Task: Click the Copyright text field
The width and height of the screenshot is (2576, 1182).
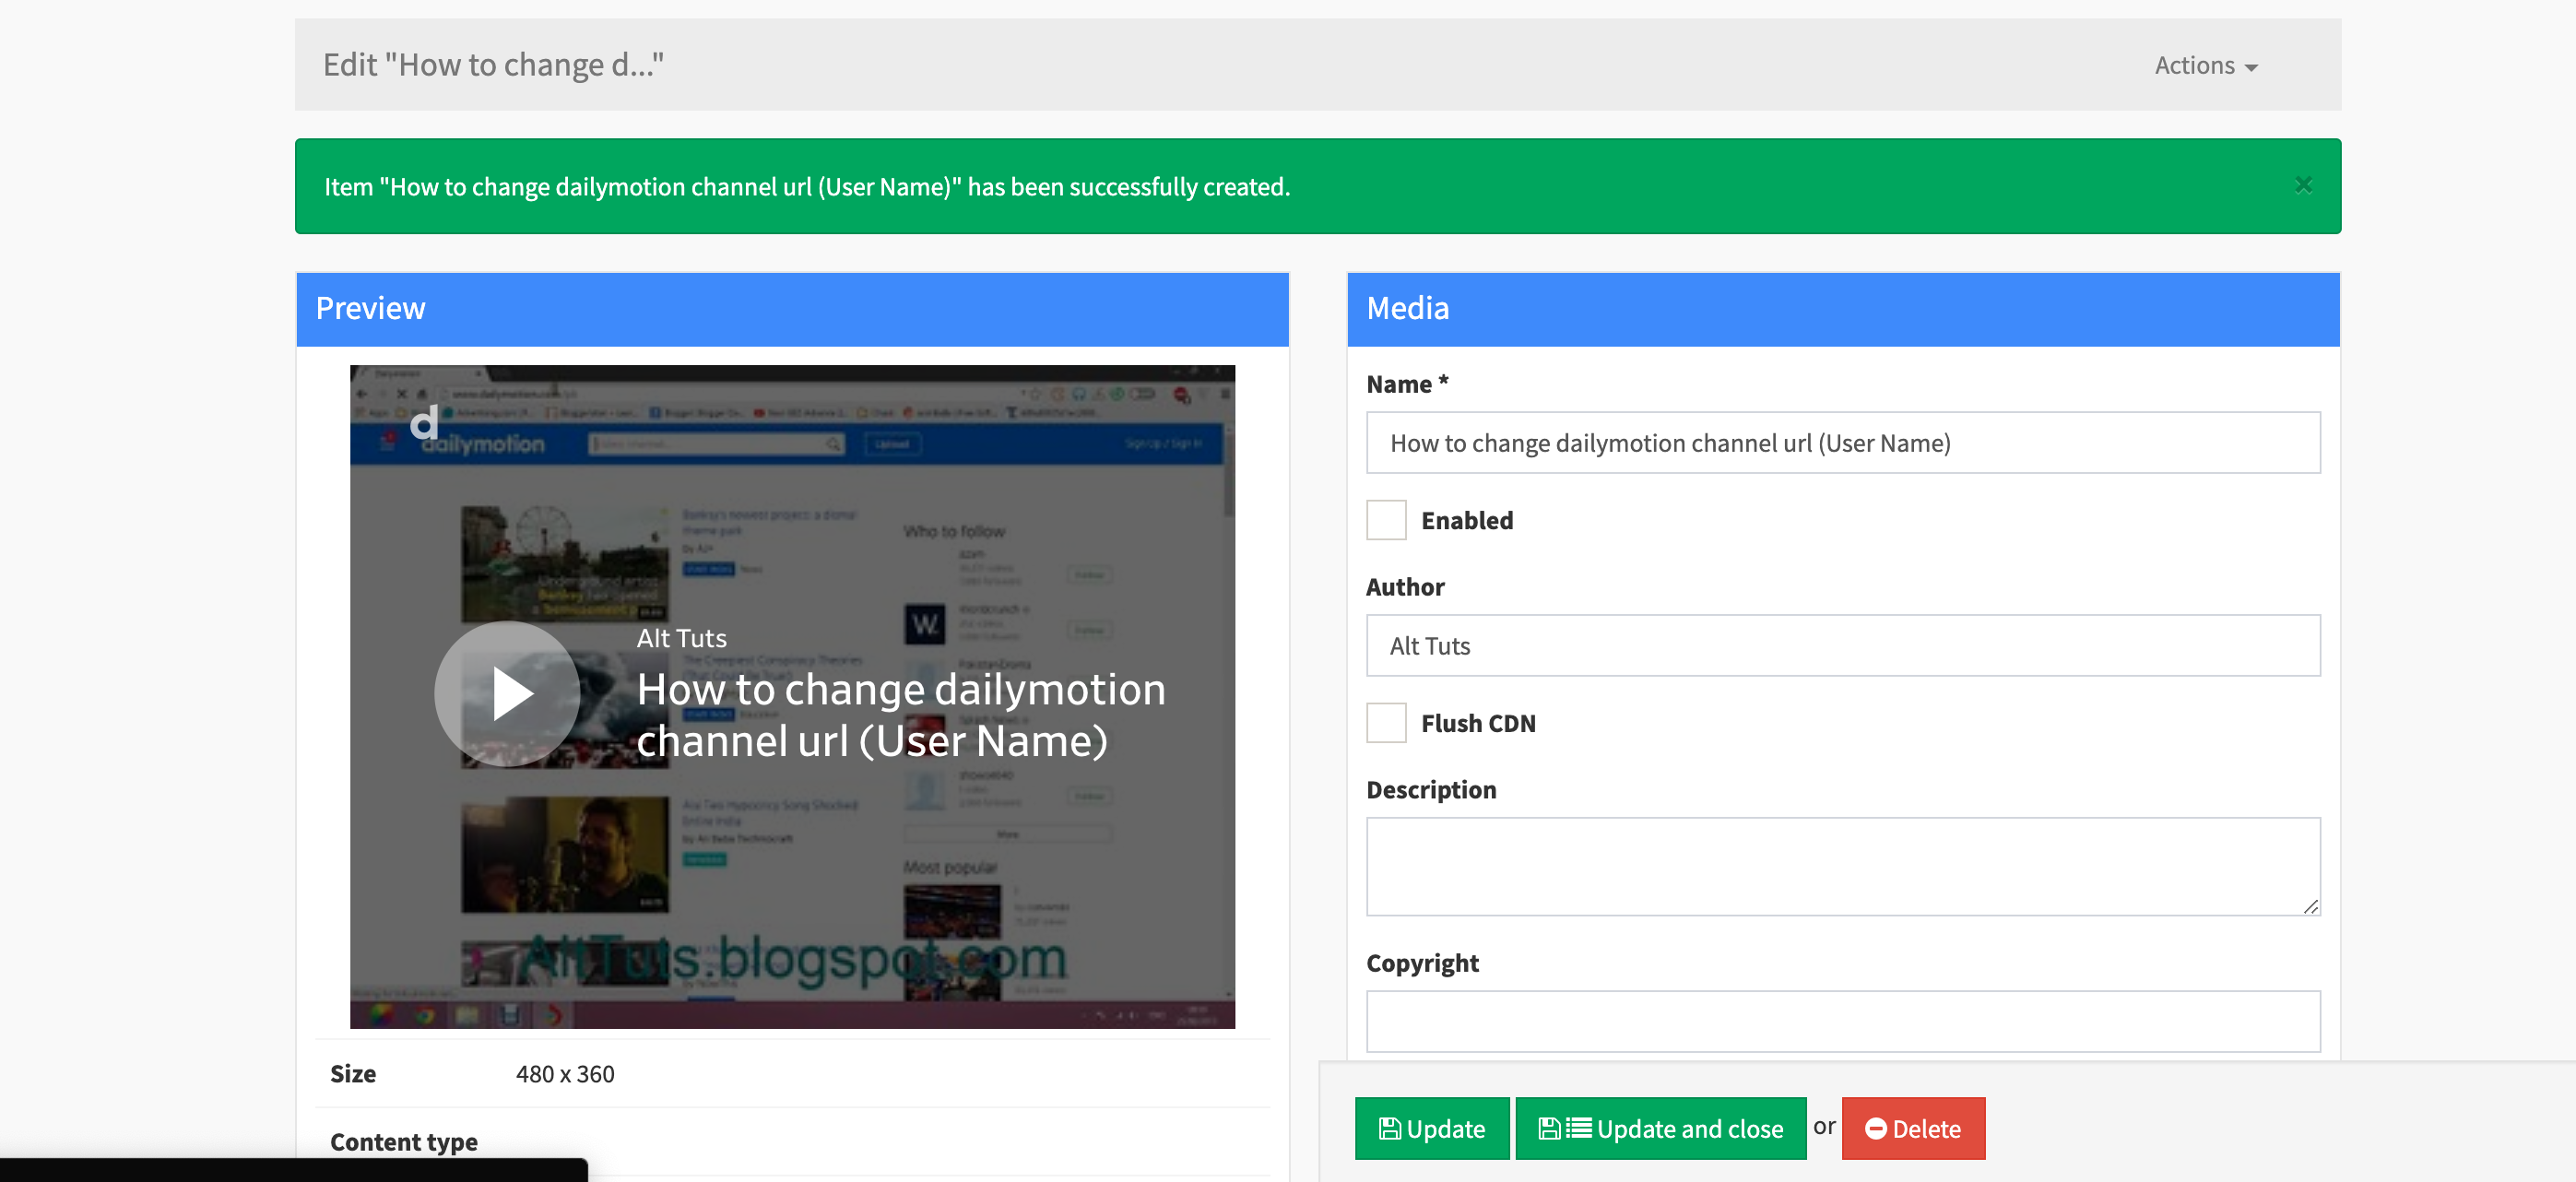Action: click(x=1842, y=1021)
